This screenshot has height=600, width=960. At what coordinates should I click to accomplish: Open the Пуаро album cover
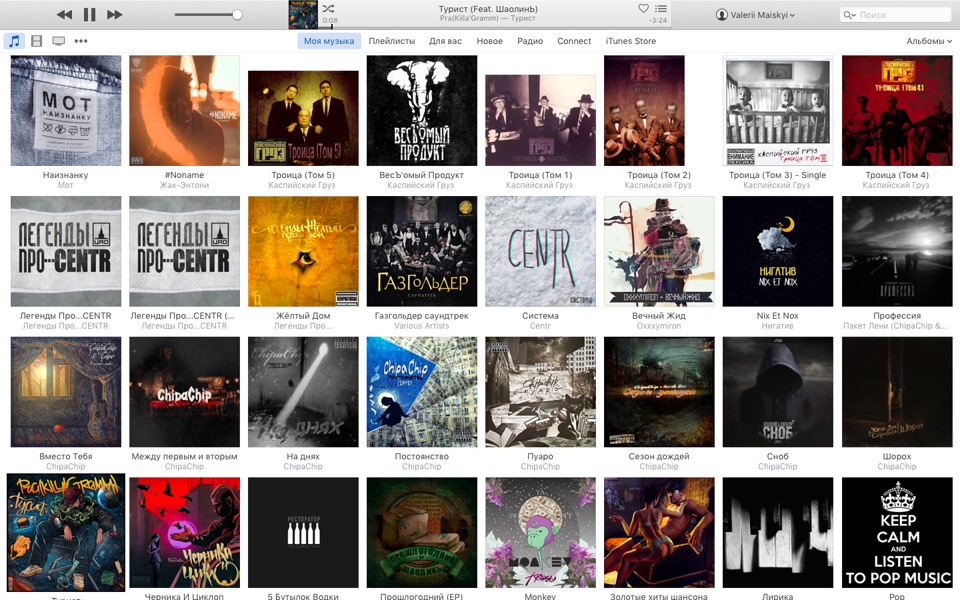tap(540, 392)
